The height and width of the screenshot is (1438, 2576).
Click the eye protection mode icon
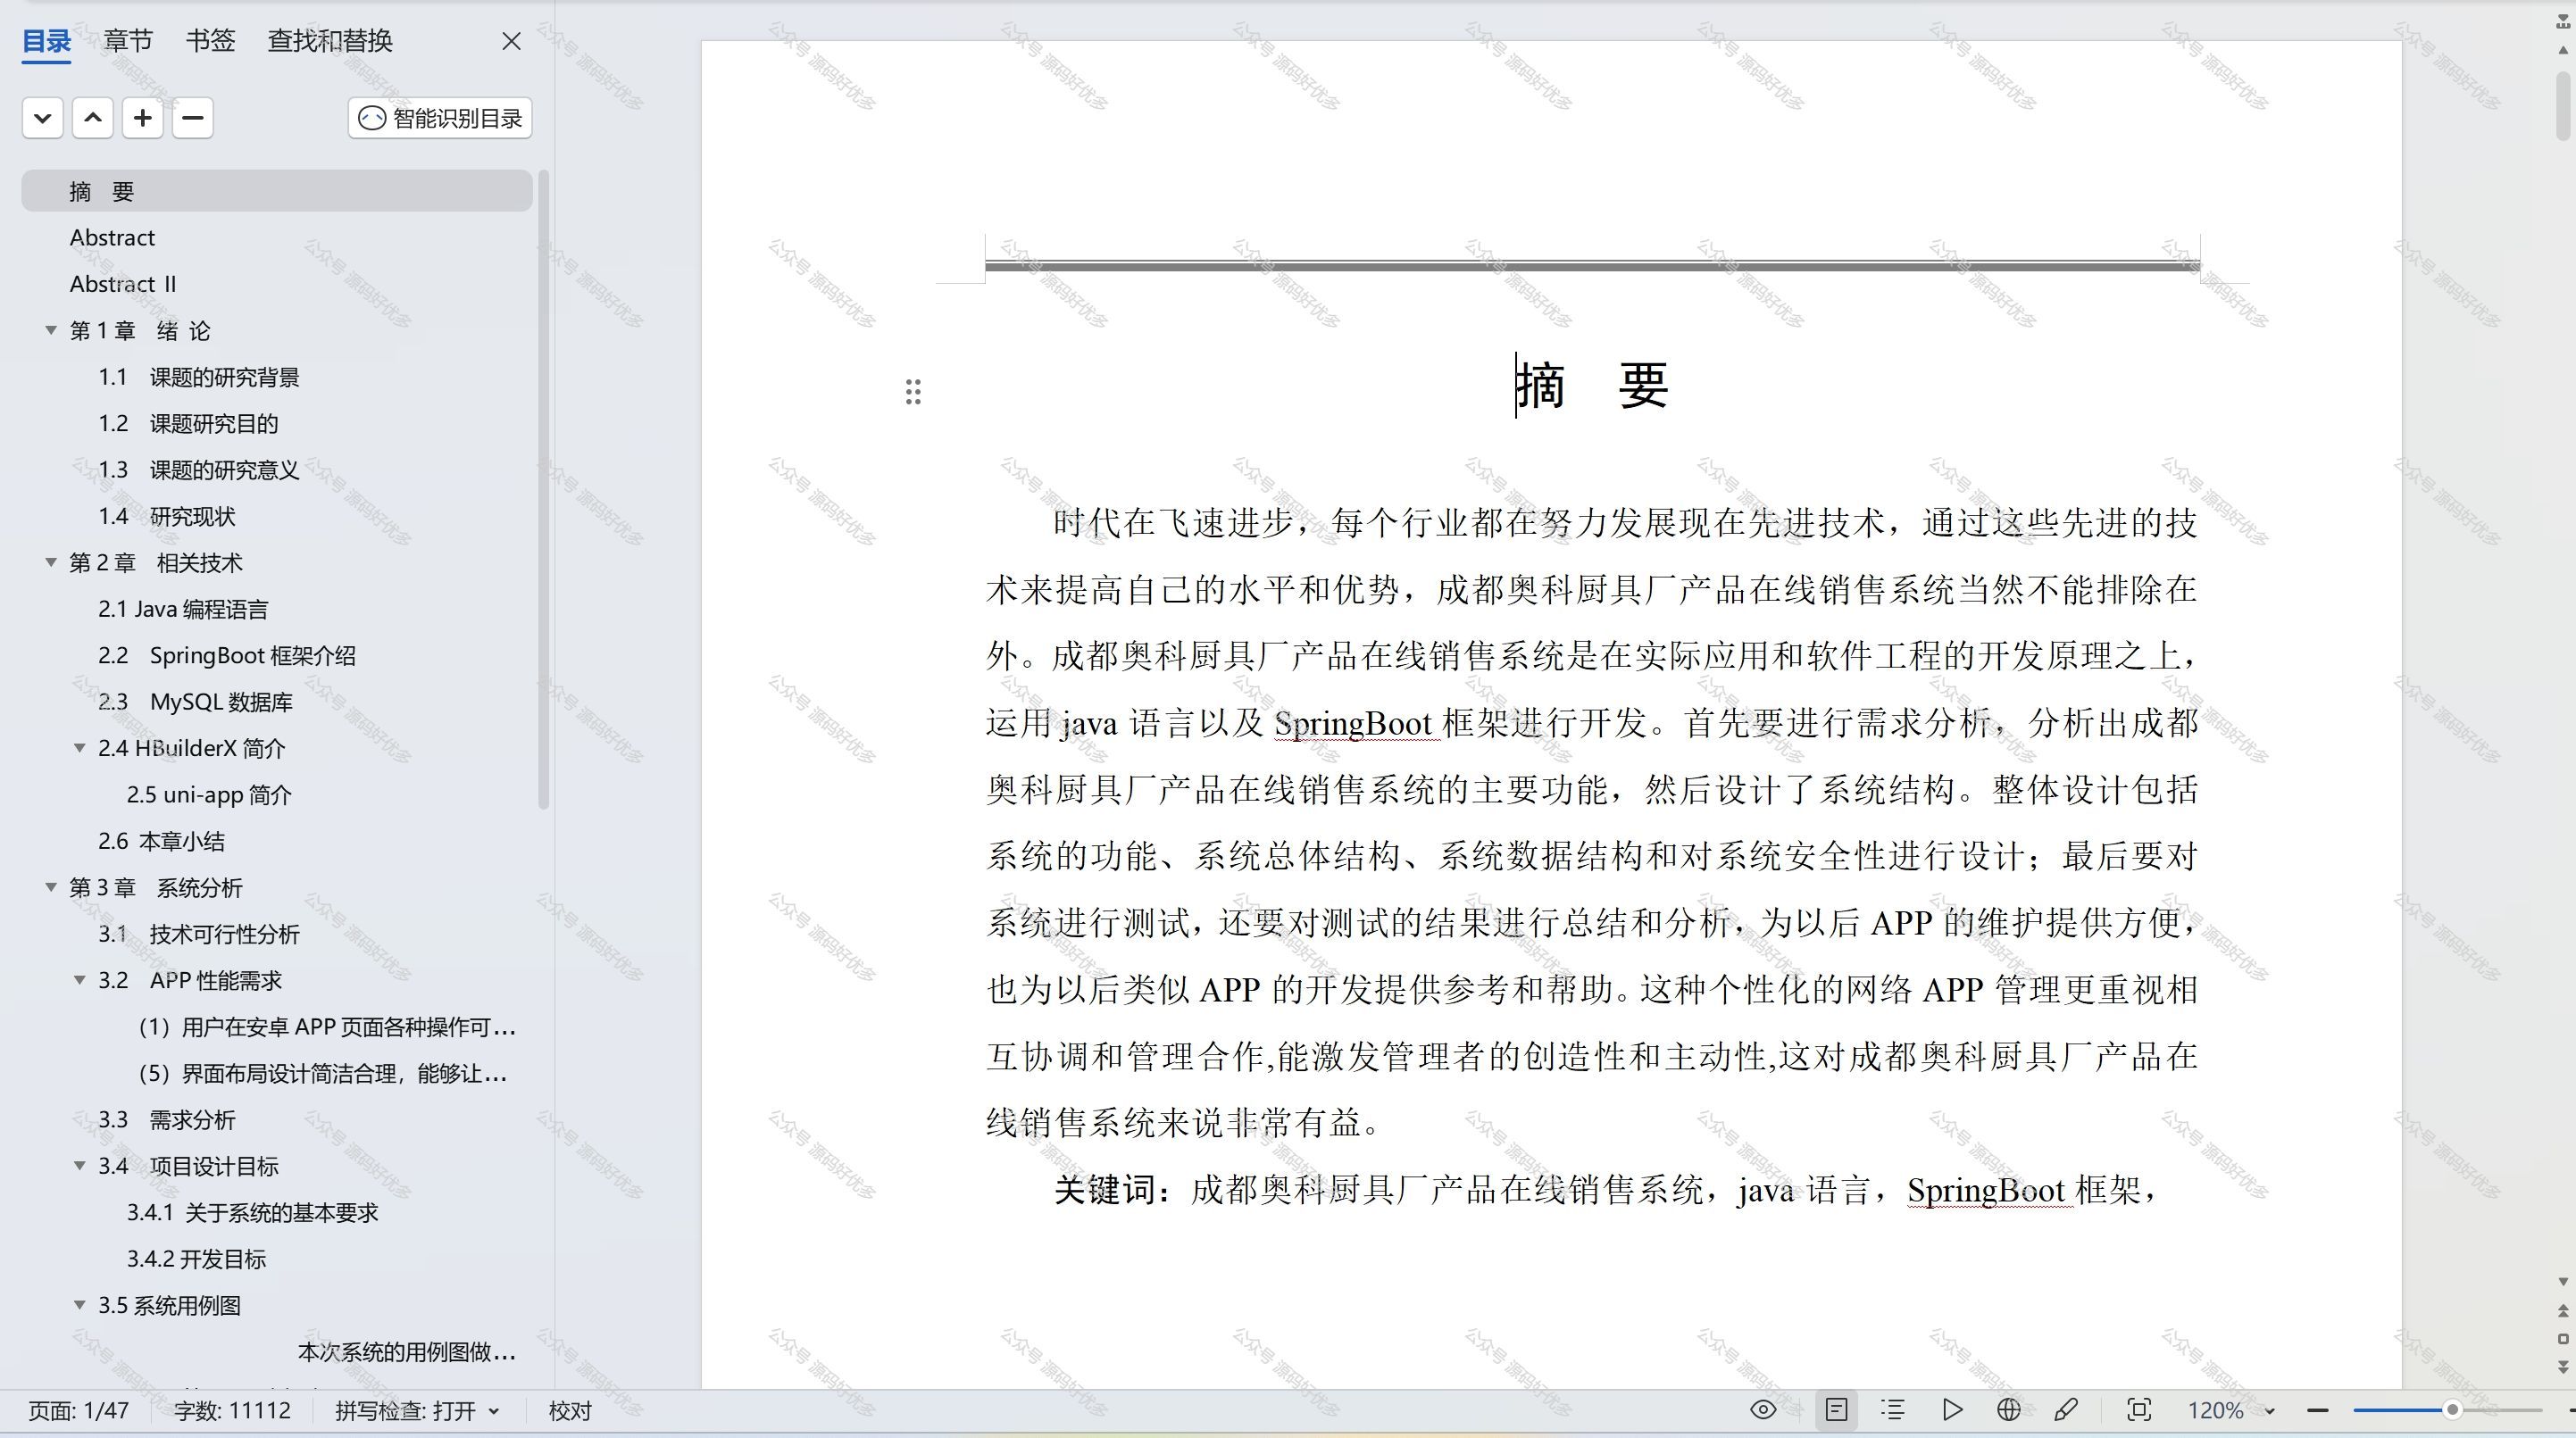pyautogui.click(x=1763, y=1410)
